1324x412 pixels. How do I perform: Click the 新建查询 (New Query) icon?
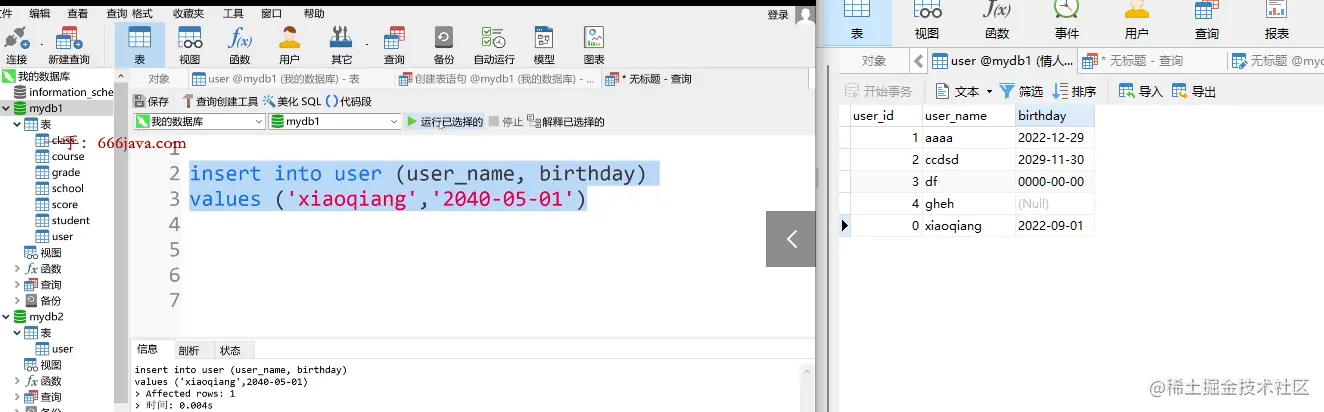click(x=69, y=45)
